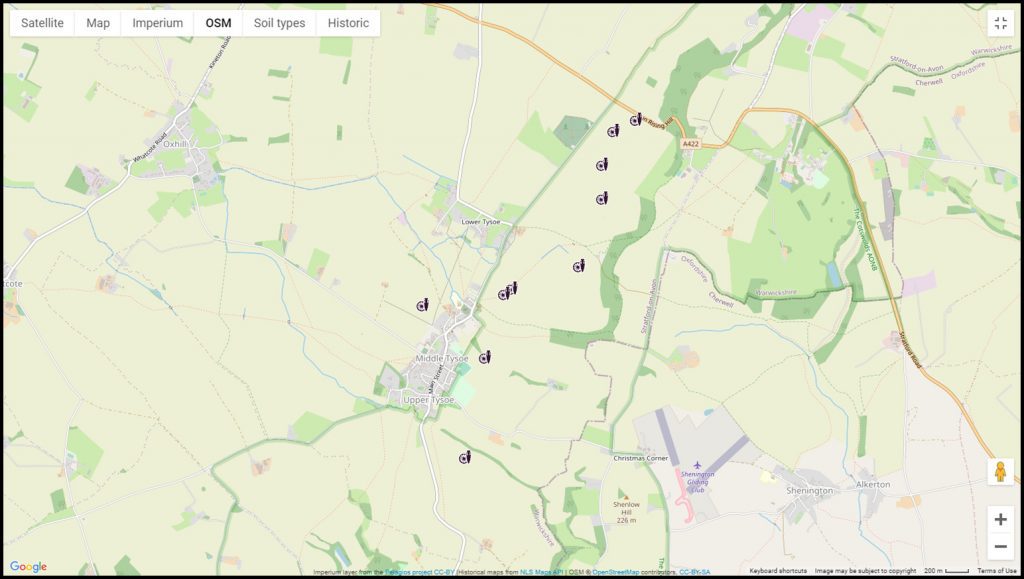Click the marker between the two northern findspots
1024x579 pixels.
click(x=601, y=164)
